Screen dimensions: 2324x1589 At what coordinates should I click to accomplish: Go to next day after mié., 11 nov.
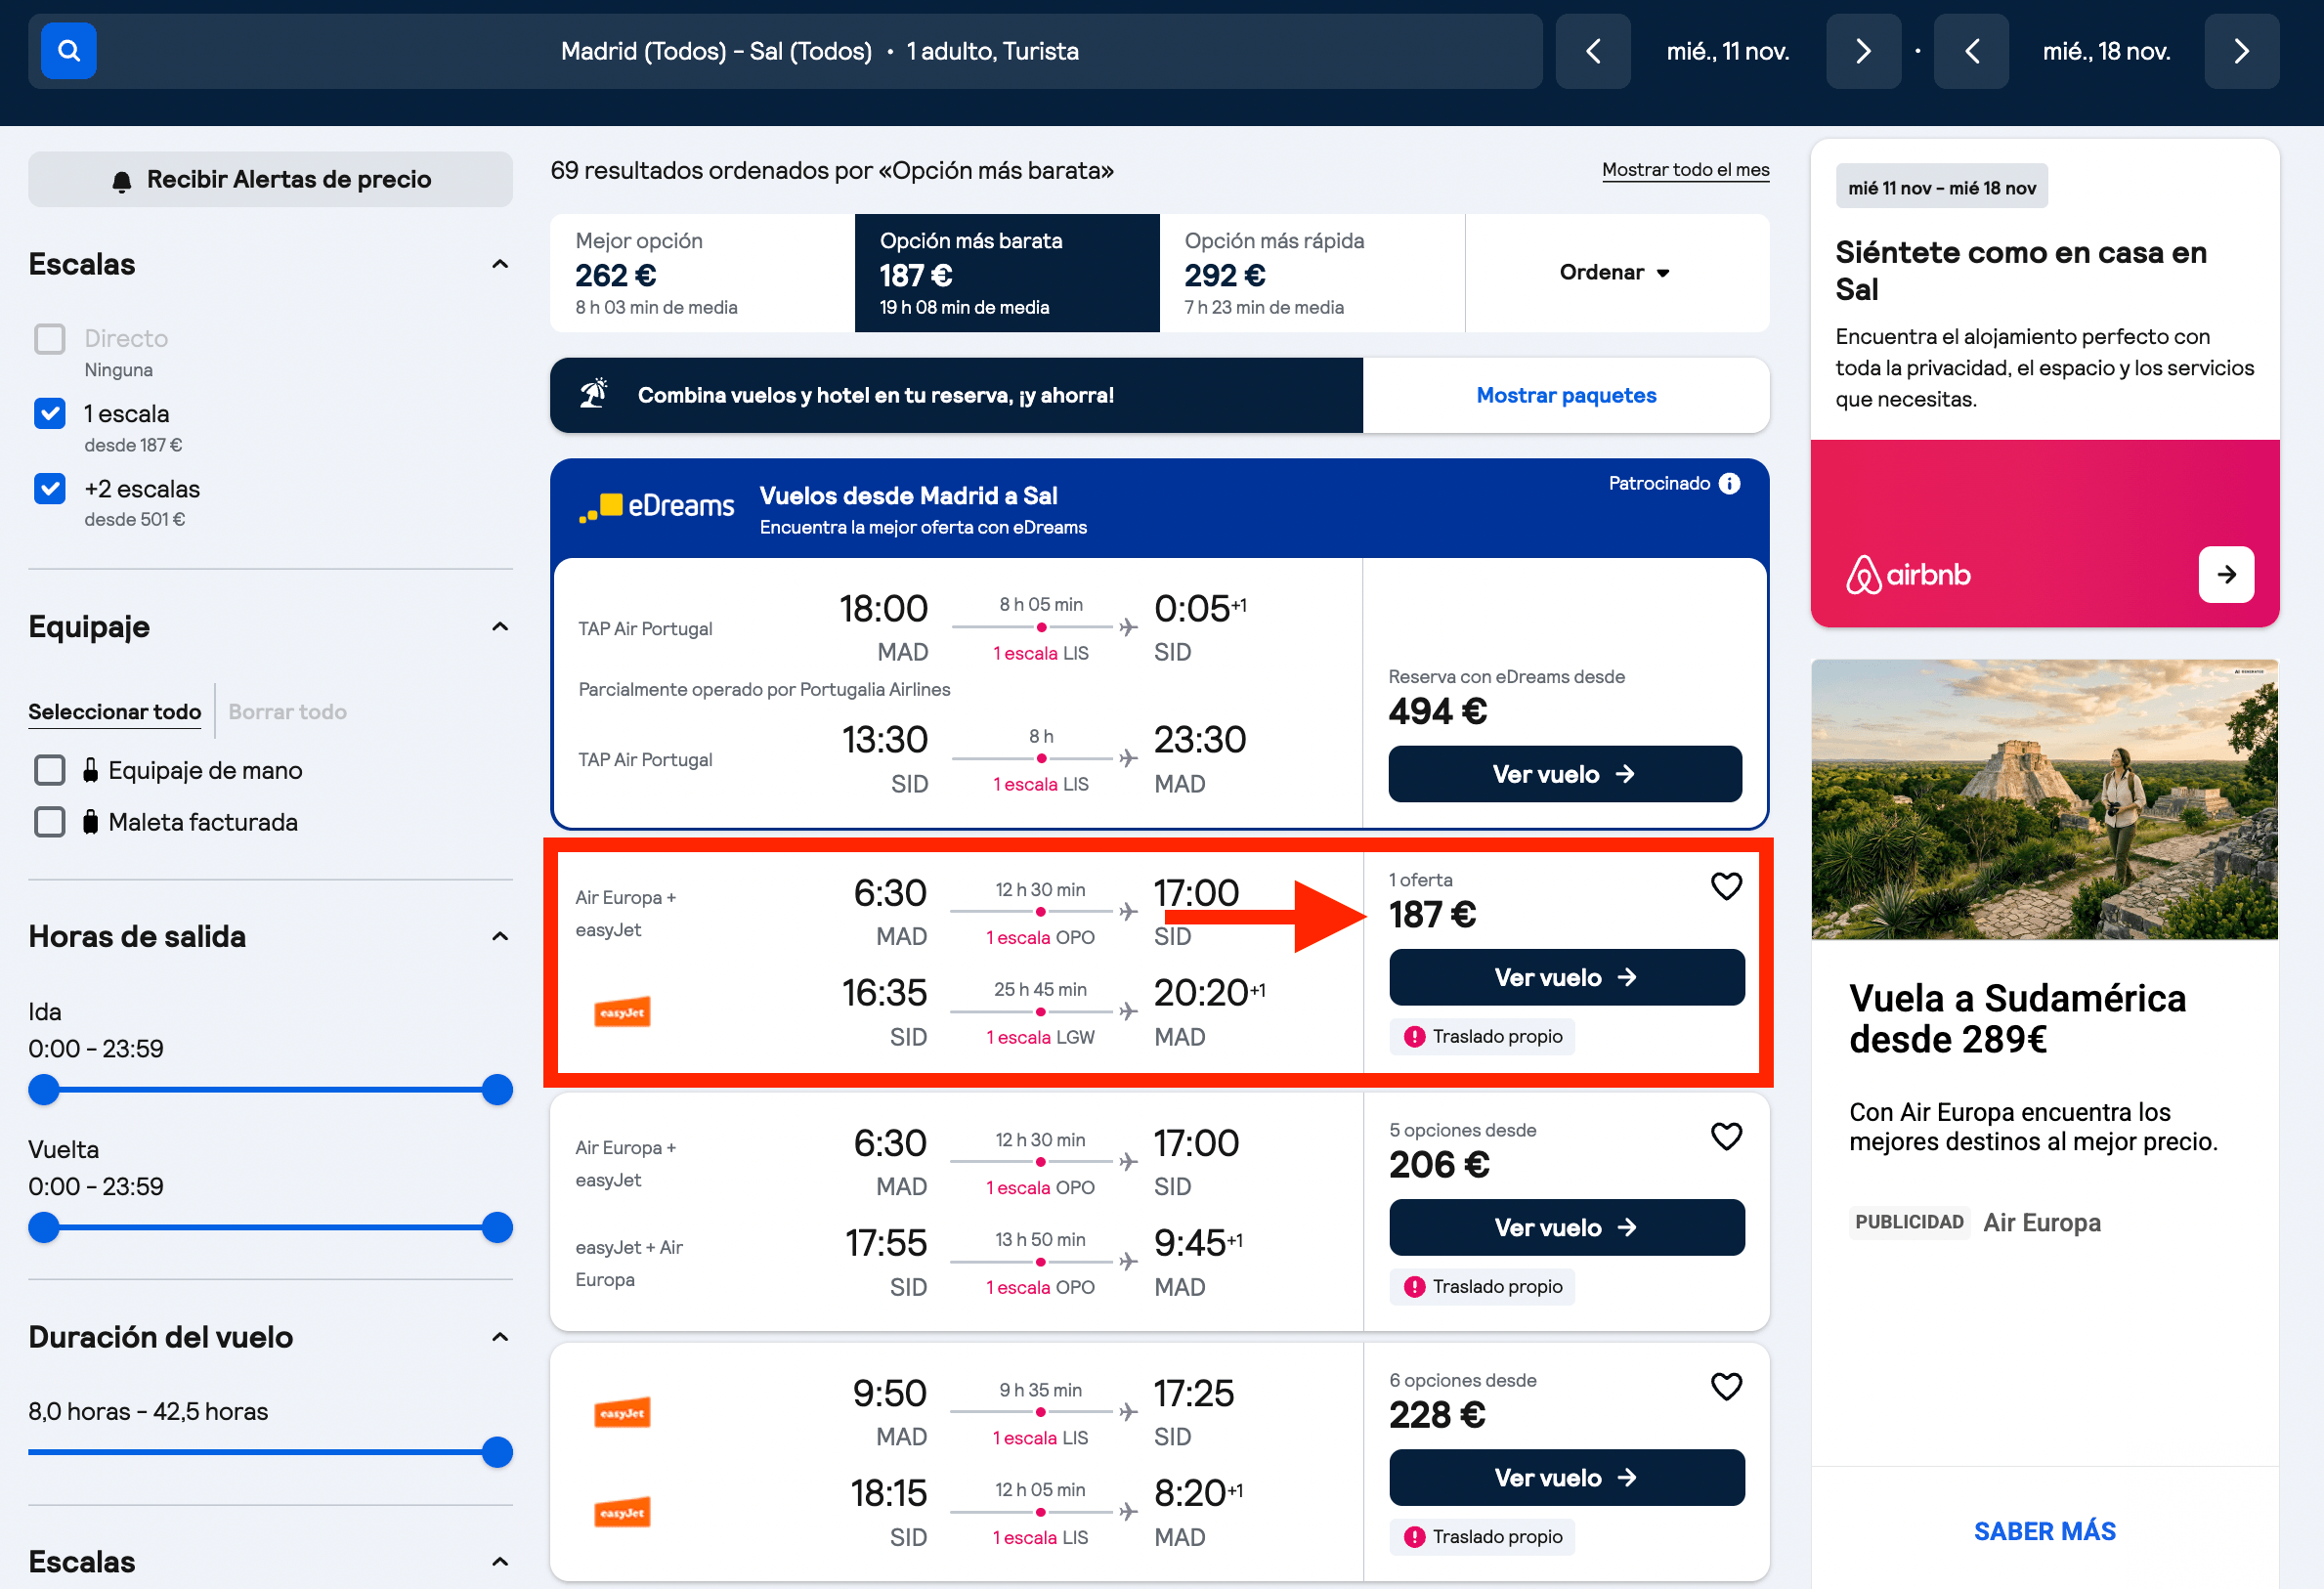[1863, 51]
